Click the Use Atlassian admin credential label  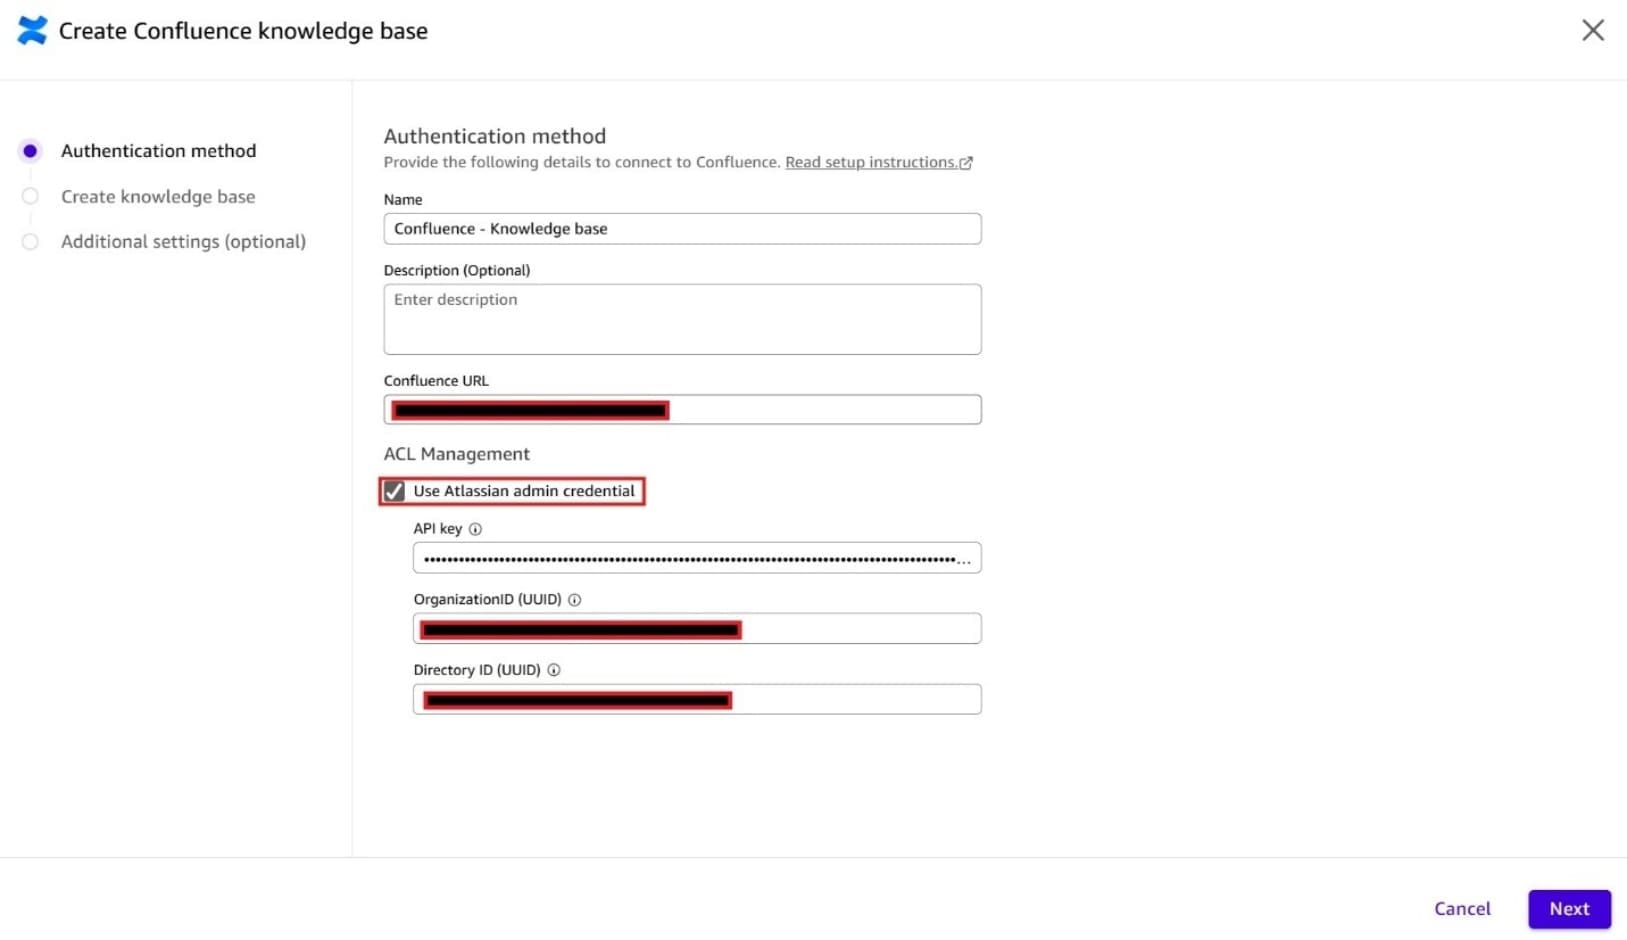click(524, 491)
